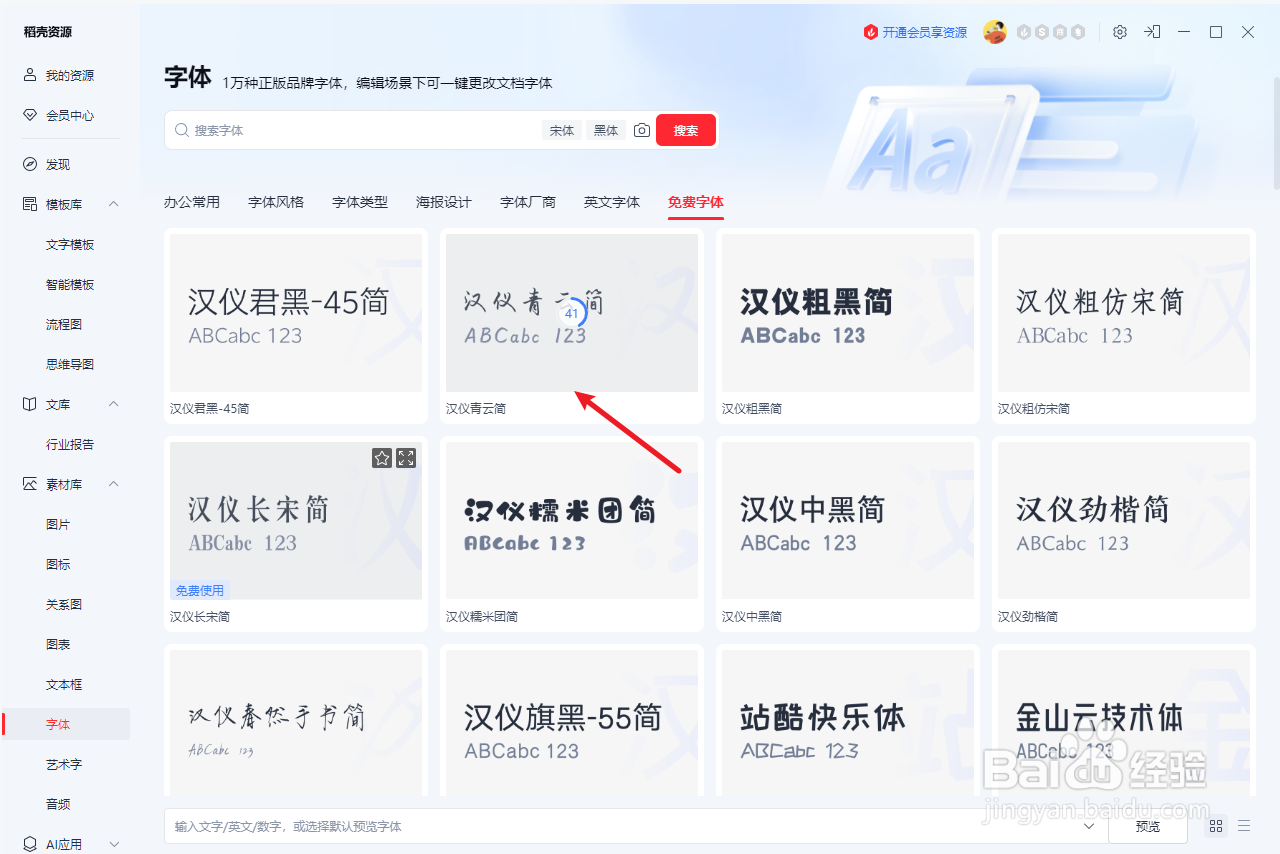The width and height of the screenshot is (1280, 854).
Task: Switch to grid view layout
Action: [x=1216, y=826]
